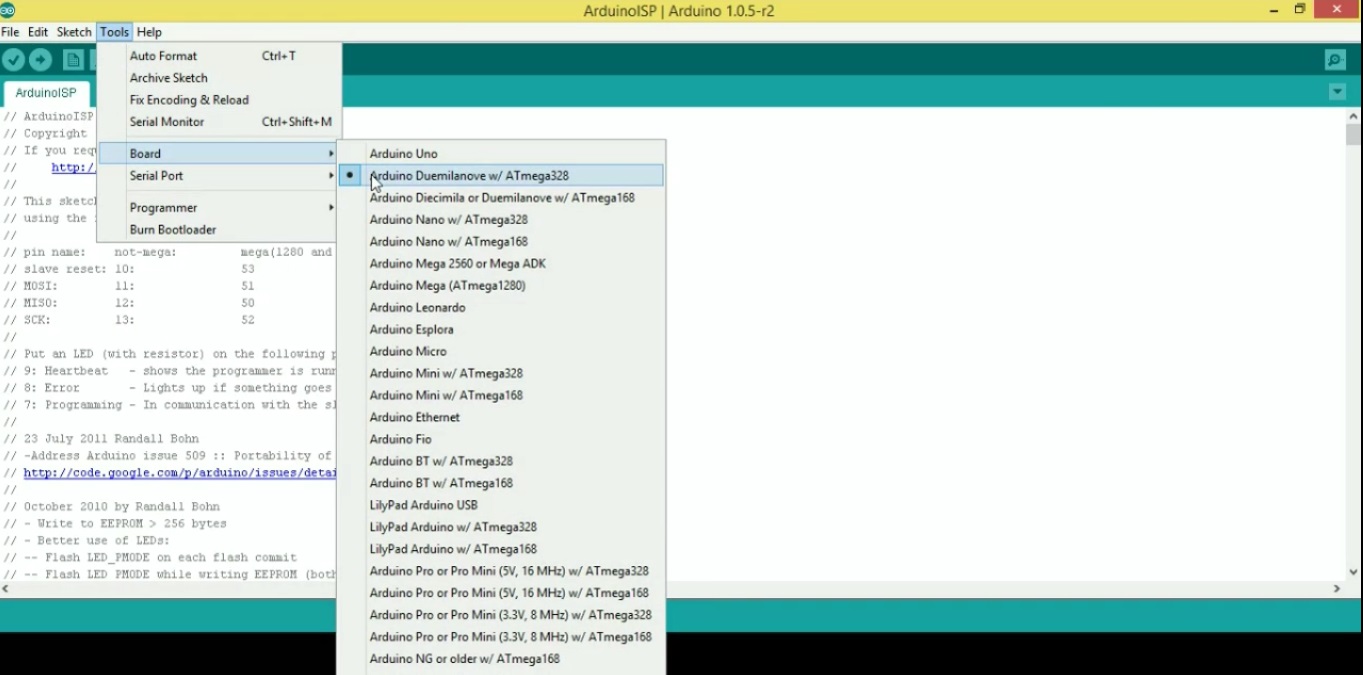Click the vertical scrollbar thumb in editor
Image resolution: width=1363 pixels, height=675 pixels.
tap(1353, 134)
